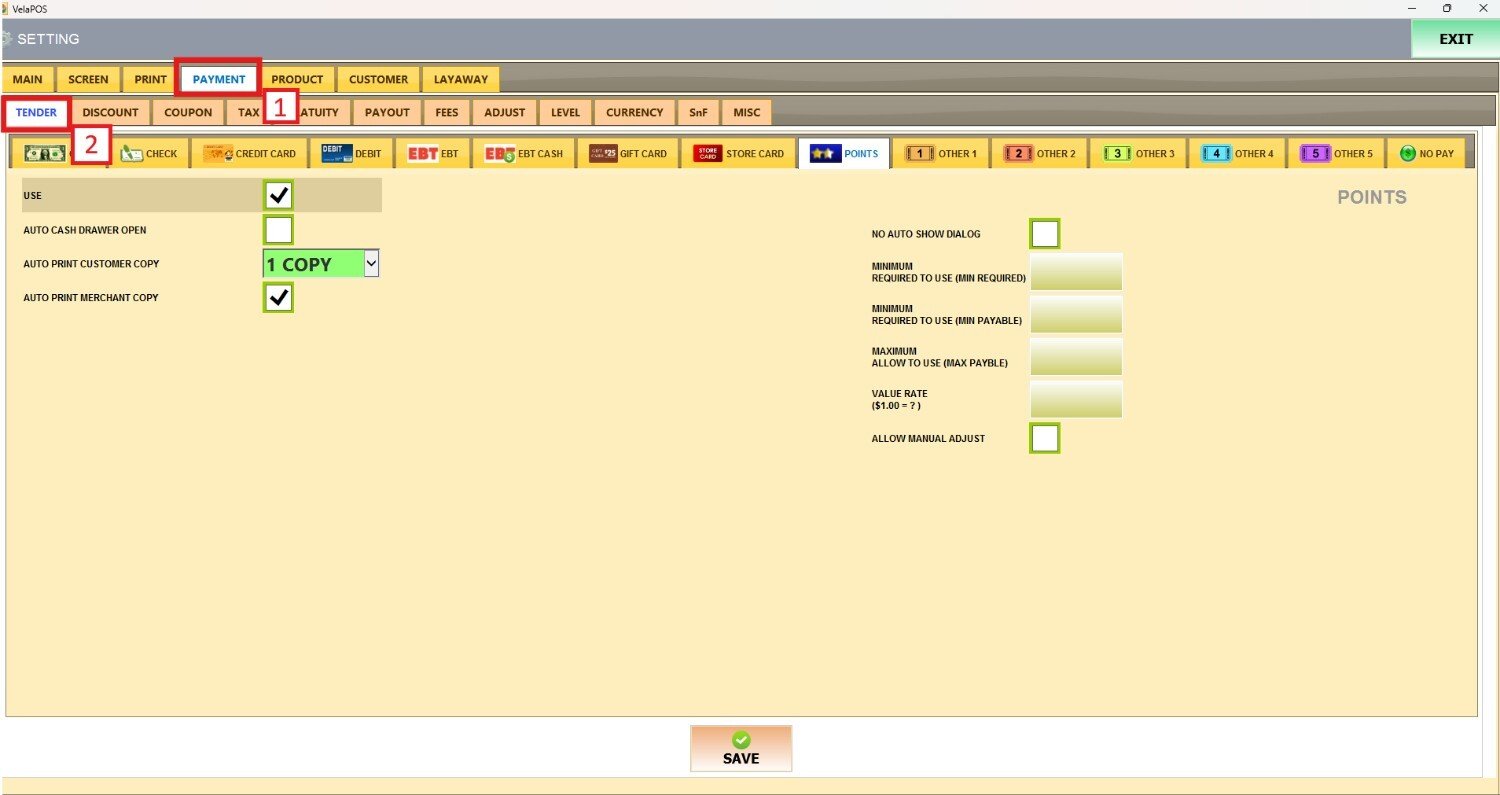Toggle the No Auto Show Dialog checkbox
The image size is (1500, 795).
1044,234
